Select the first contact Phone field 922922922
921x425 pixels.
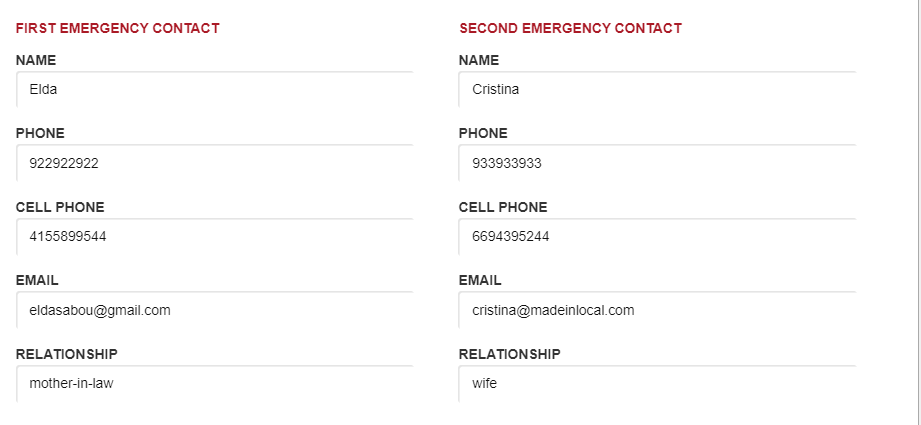(x=214, y=163)
